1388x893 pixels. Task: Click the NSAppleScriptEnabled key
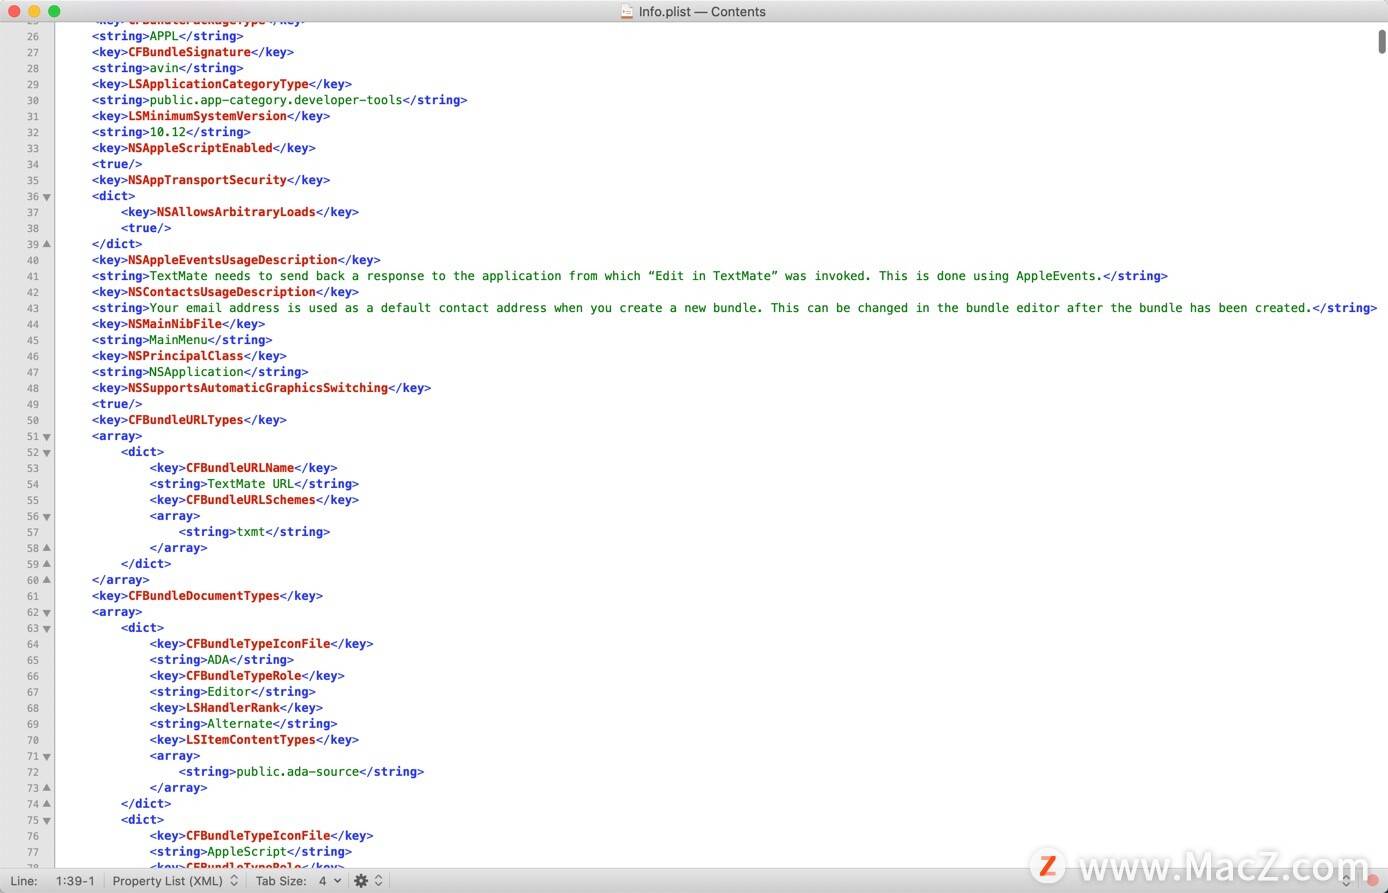point(200,148)
